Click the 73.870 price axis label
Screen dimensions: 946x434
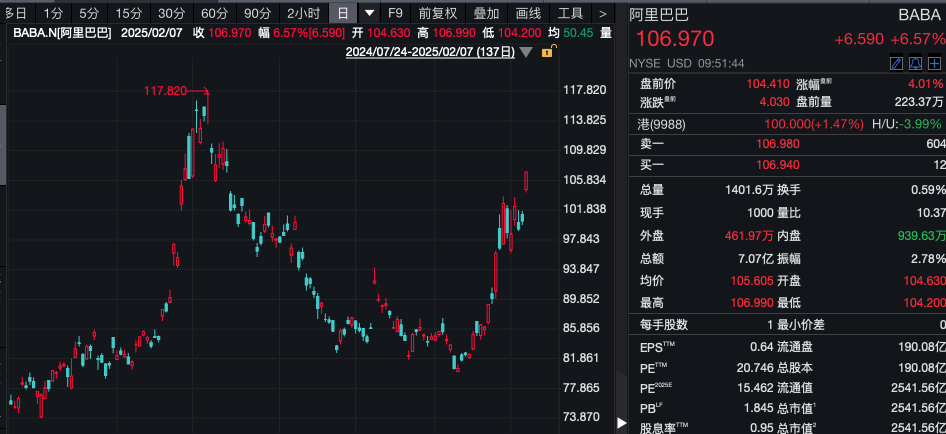(x=581, y=417)
